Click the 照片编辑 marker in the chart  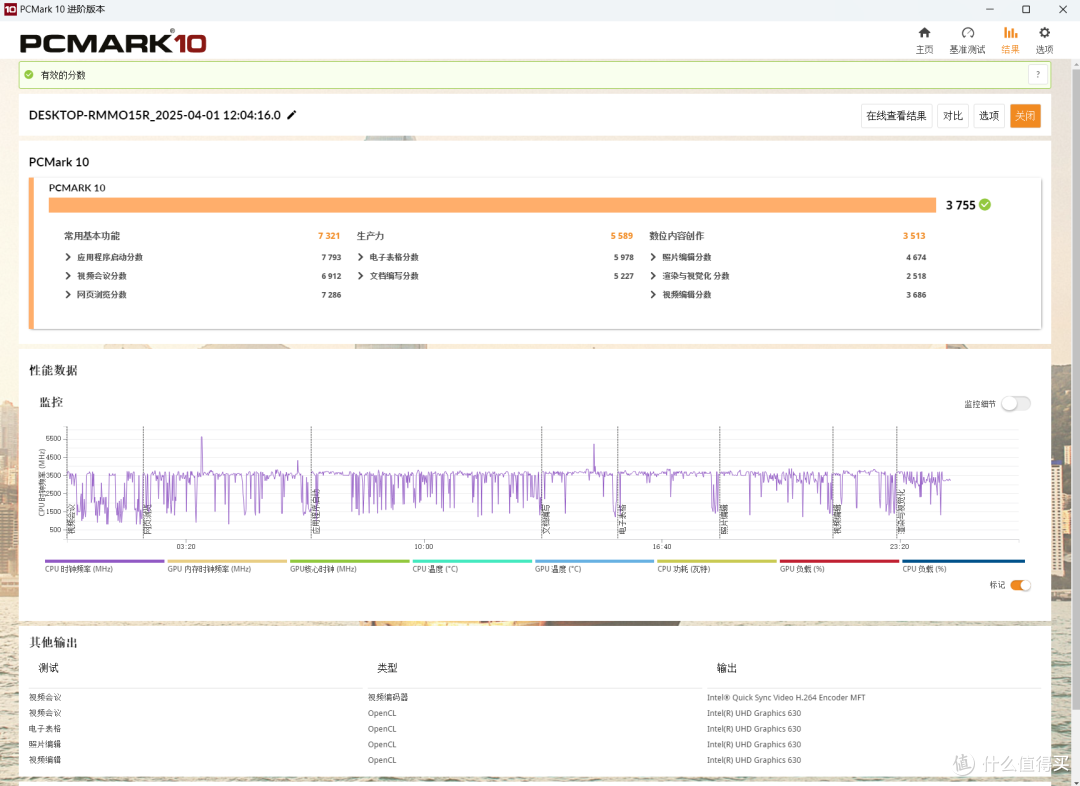tap(724, 519)
